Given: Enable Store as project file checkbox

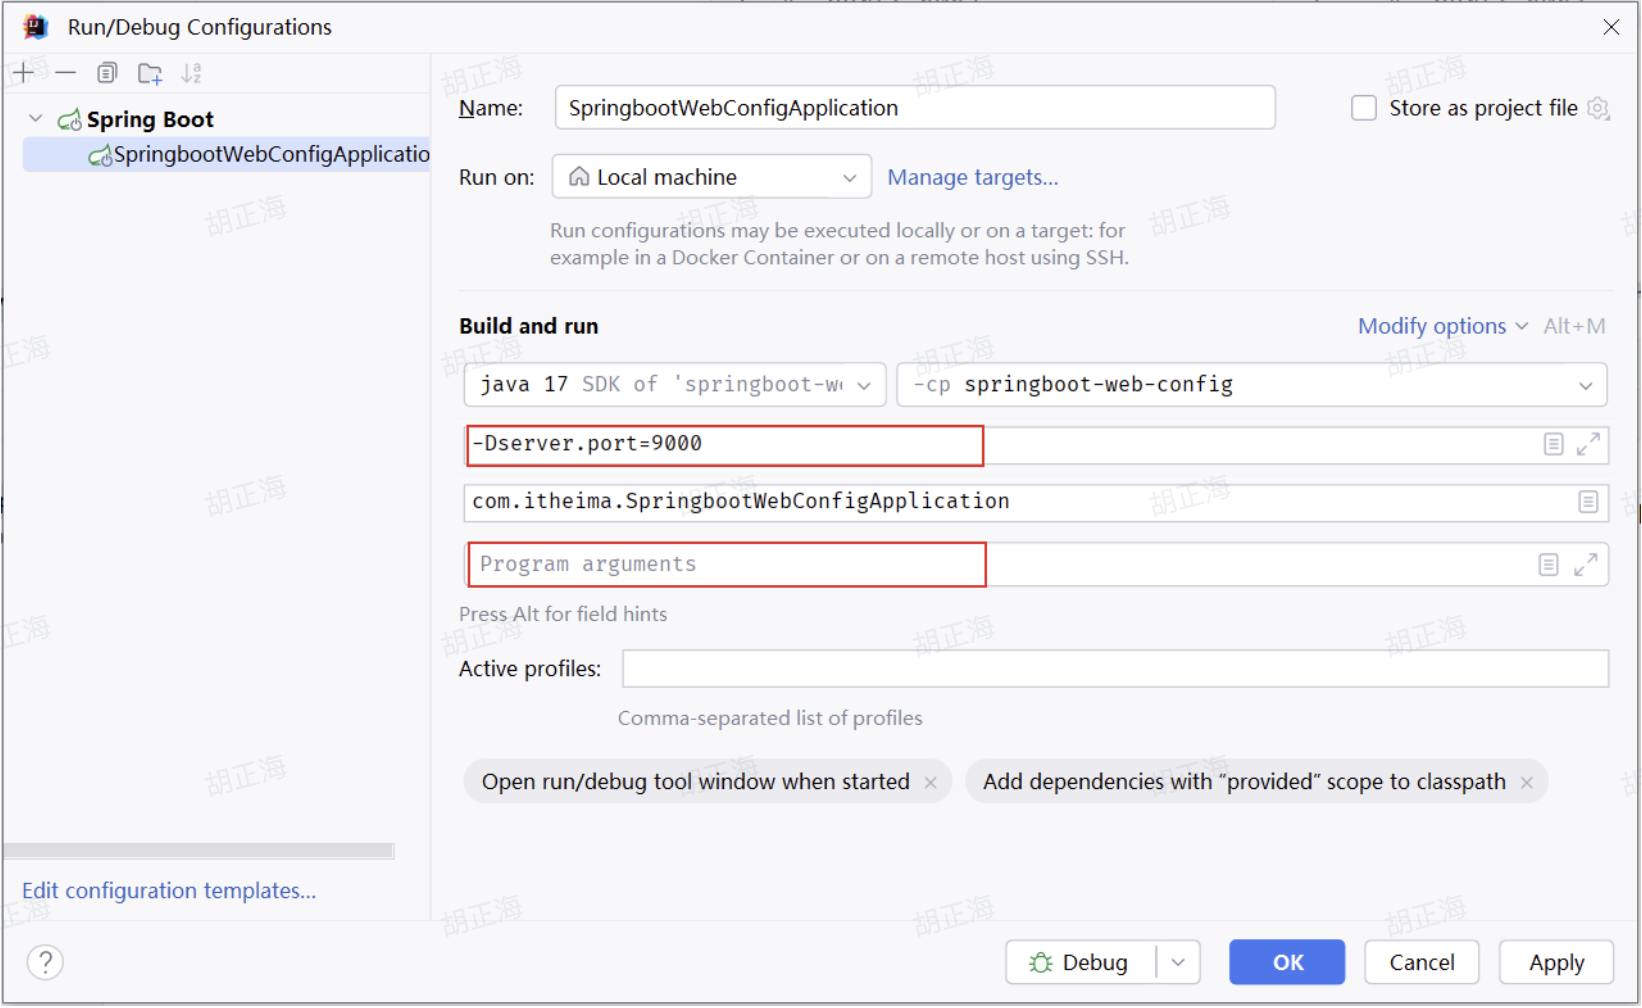Looking at the screenshot, I should tap(1363, 108).
